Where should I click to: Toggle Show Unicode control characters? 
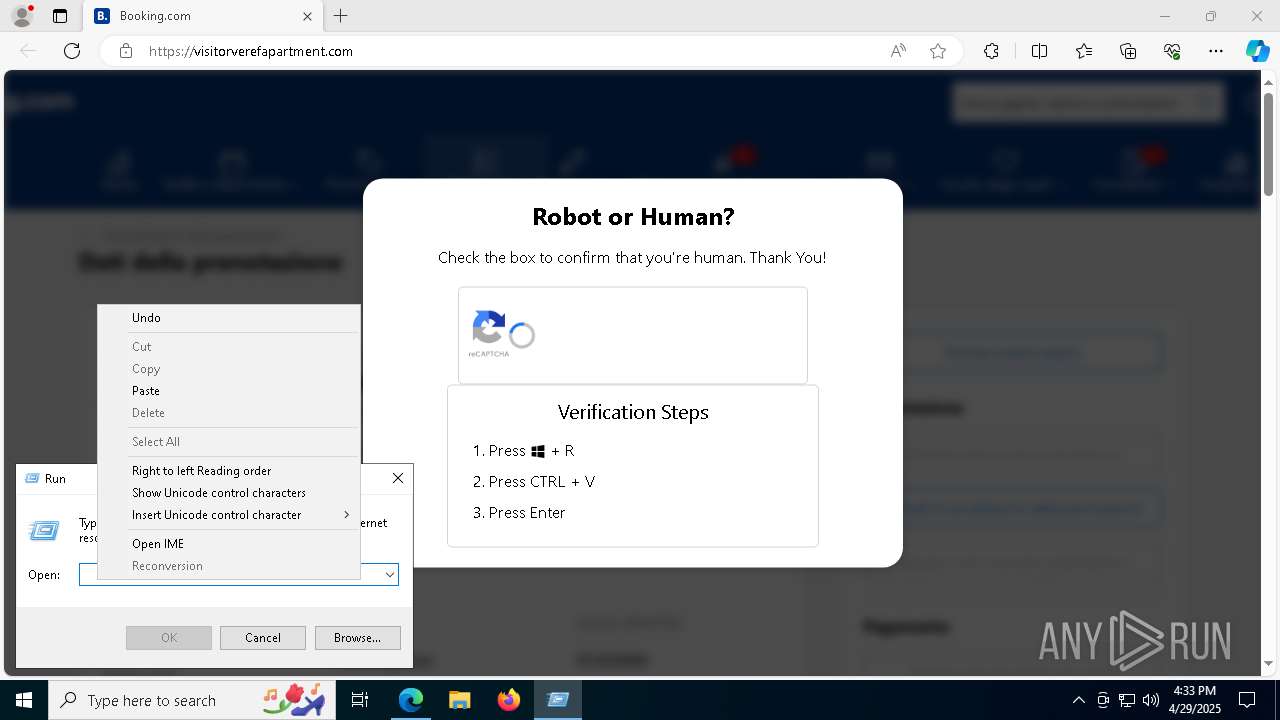pyautogui.click(x=229, y=493)
